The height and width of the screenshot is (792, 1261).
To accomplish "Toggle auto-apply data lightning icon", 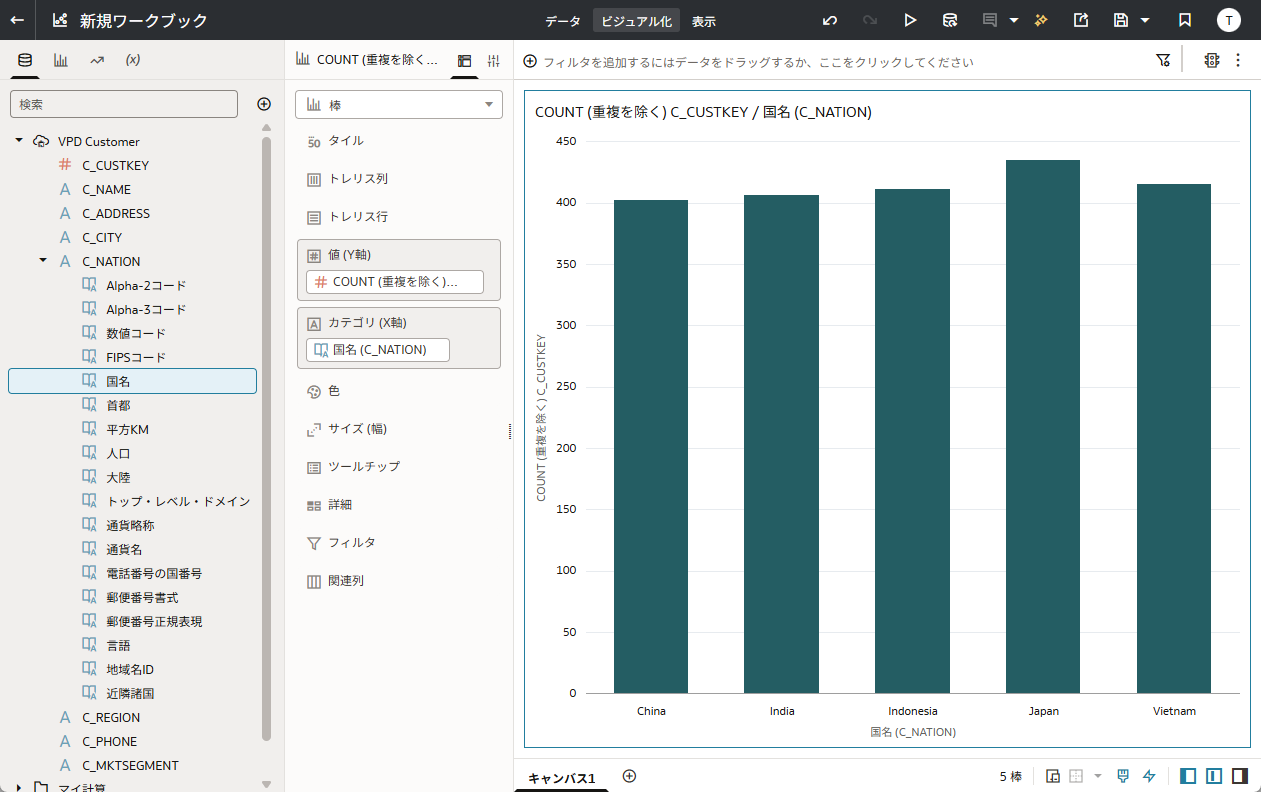I will tap(1149, 776).
